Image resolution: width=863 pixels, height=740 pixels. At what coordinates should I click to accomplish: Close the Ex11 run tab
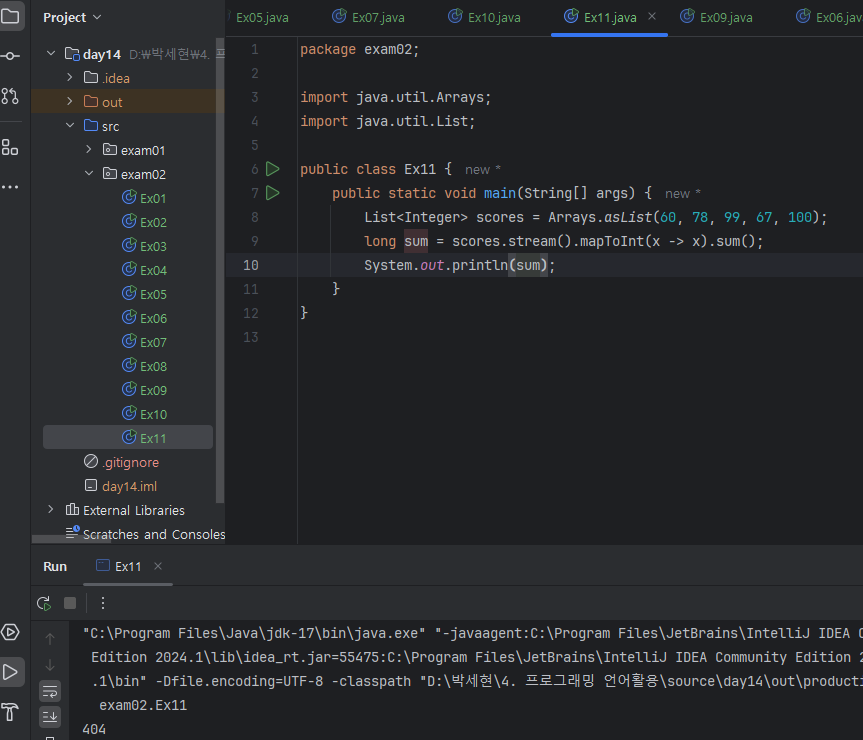(x=158, y=566)
